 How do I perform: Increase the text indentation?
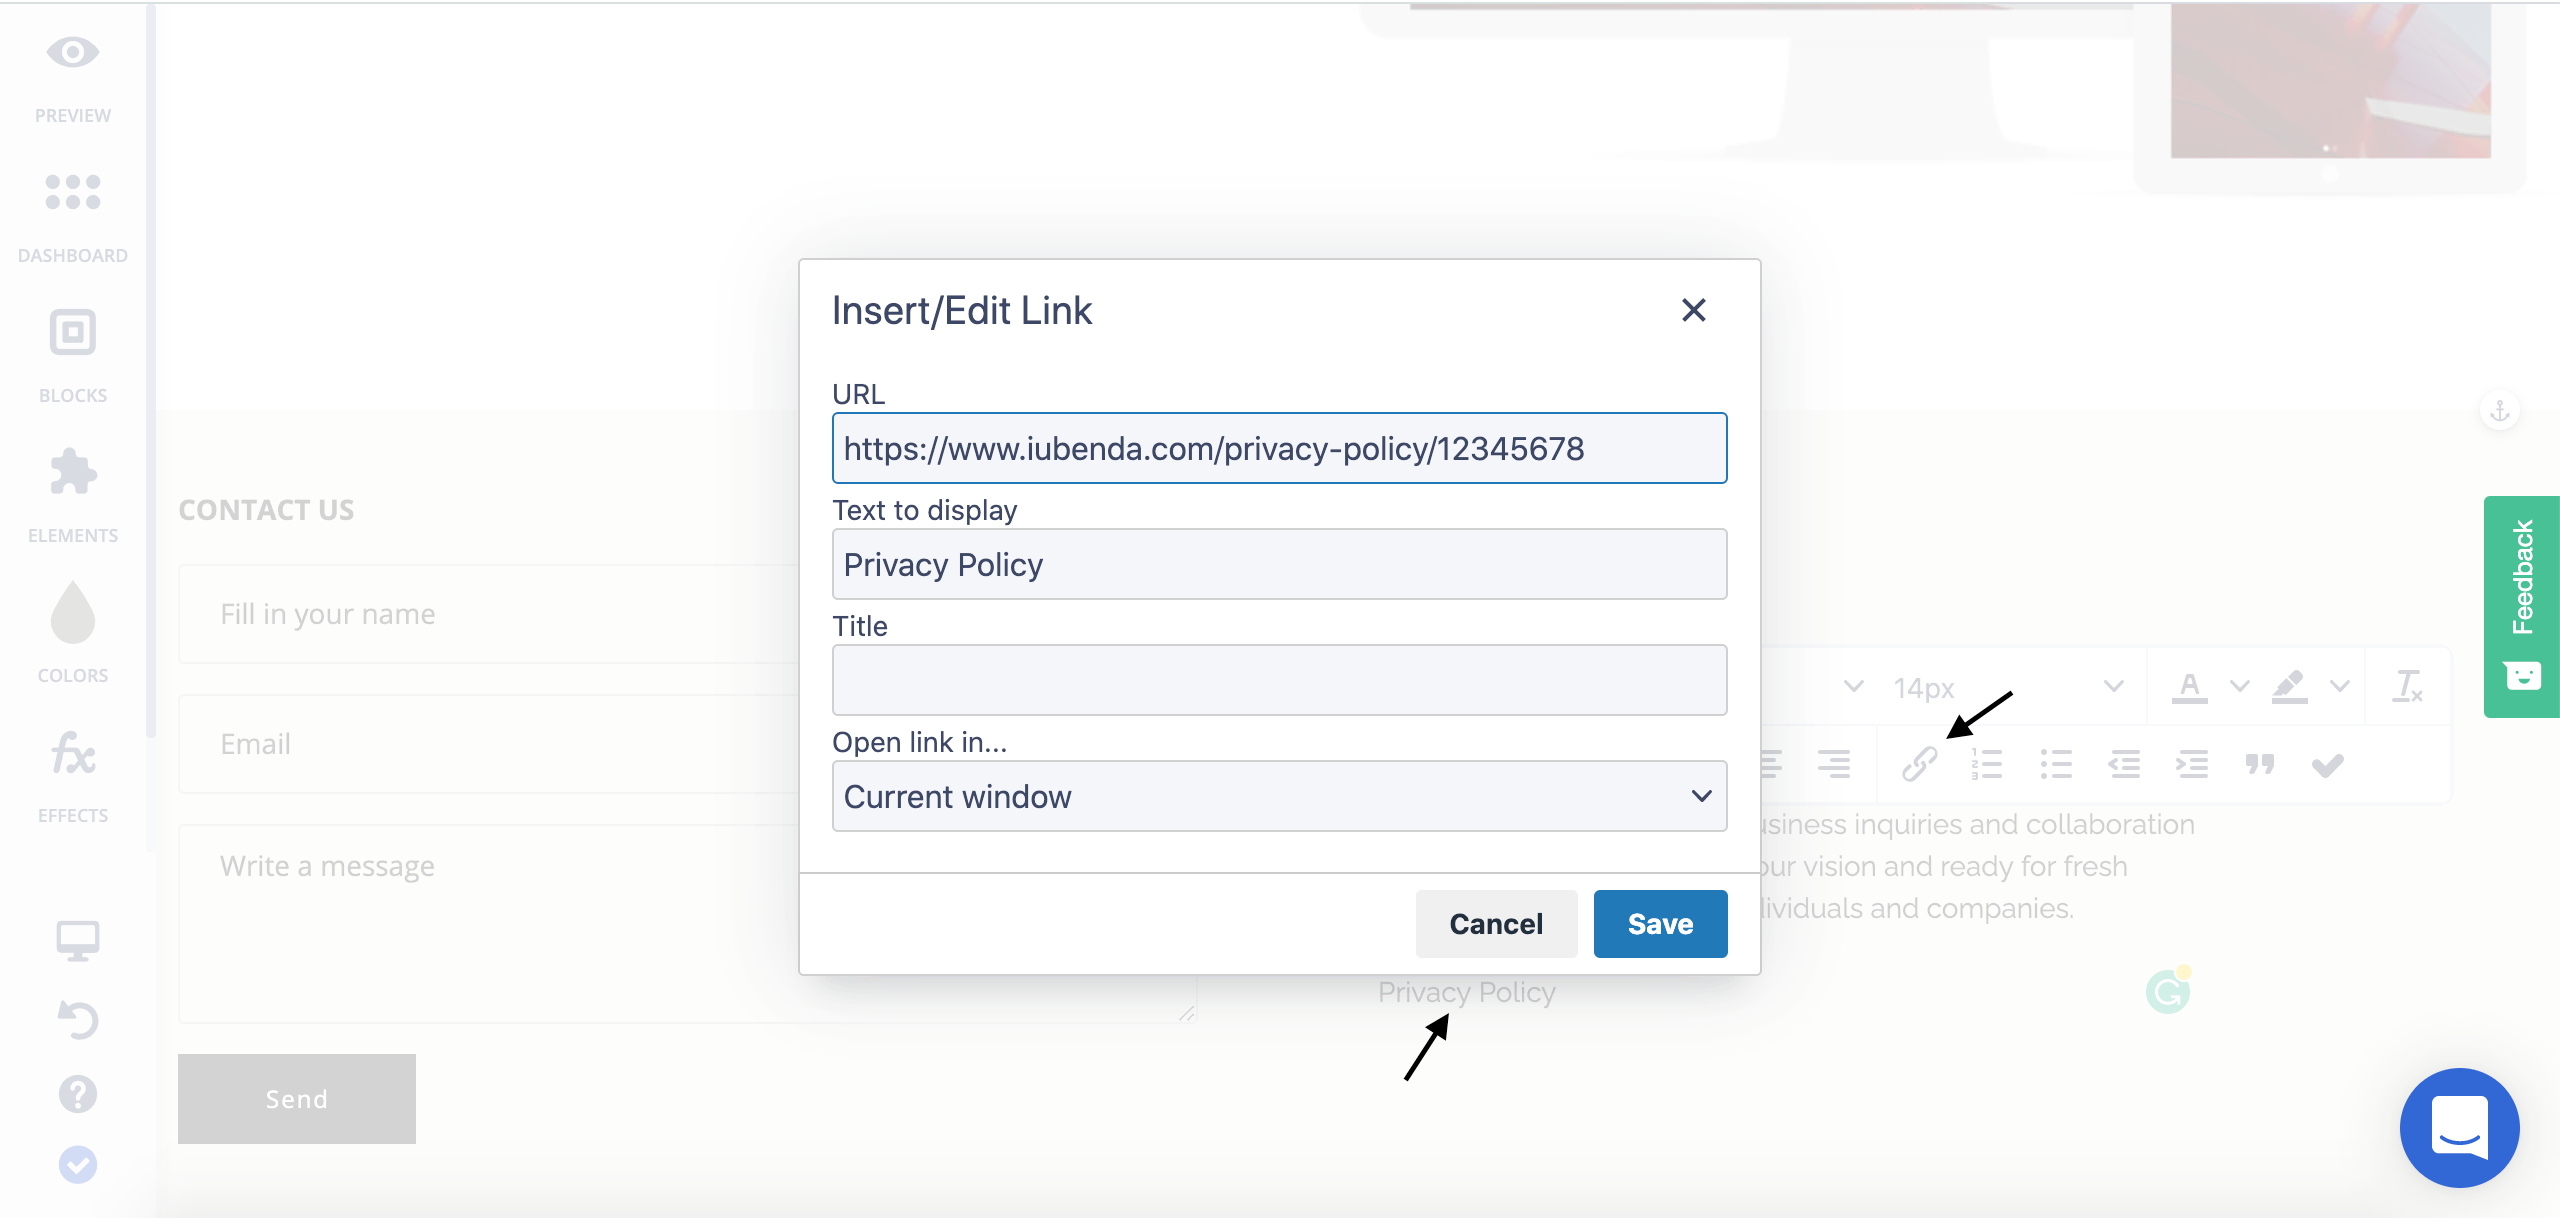click(2192, 763)
